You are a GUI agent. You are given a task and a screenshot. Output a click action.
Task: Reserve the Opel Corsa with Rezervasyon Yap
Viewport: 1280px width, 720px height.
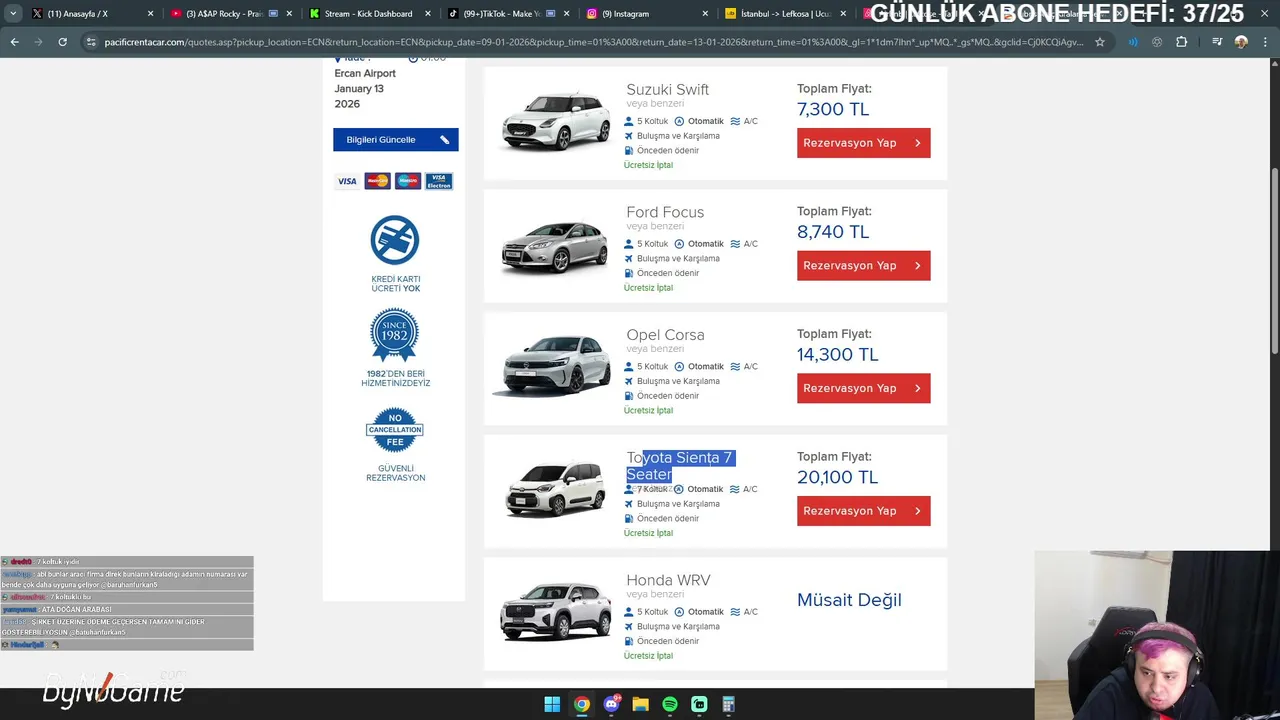click(x=863, y=388)
